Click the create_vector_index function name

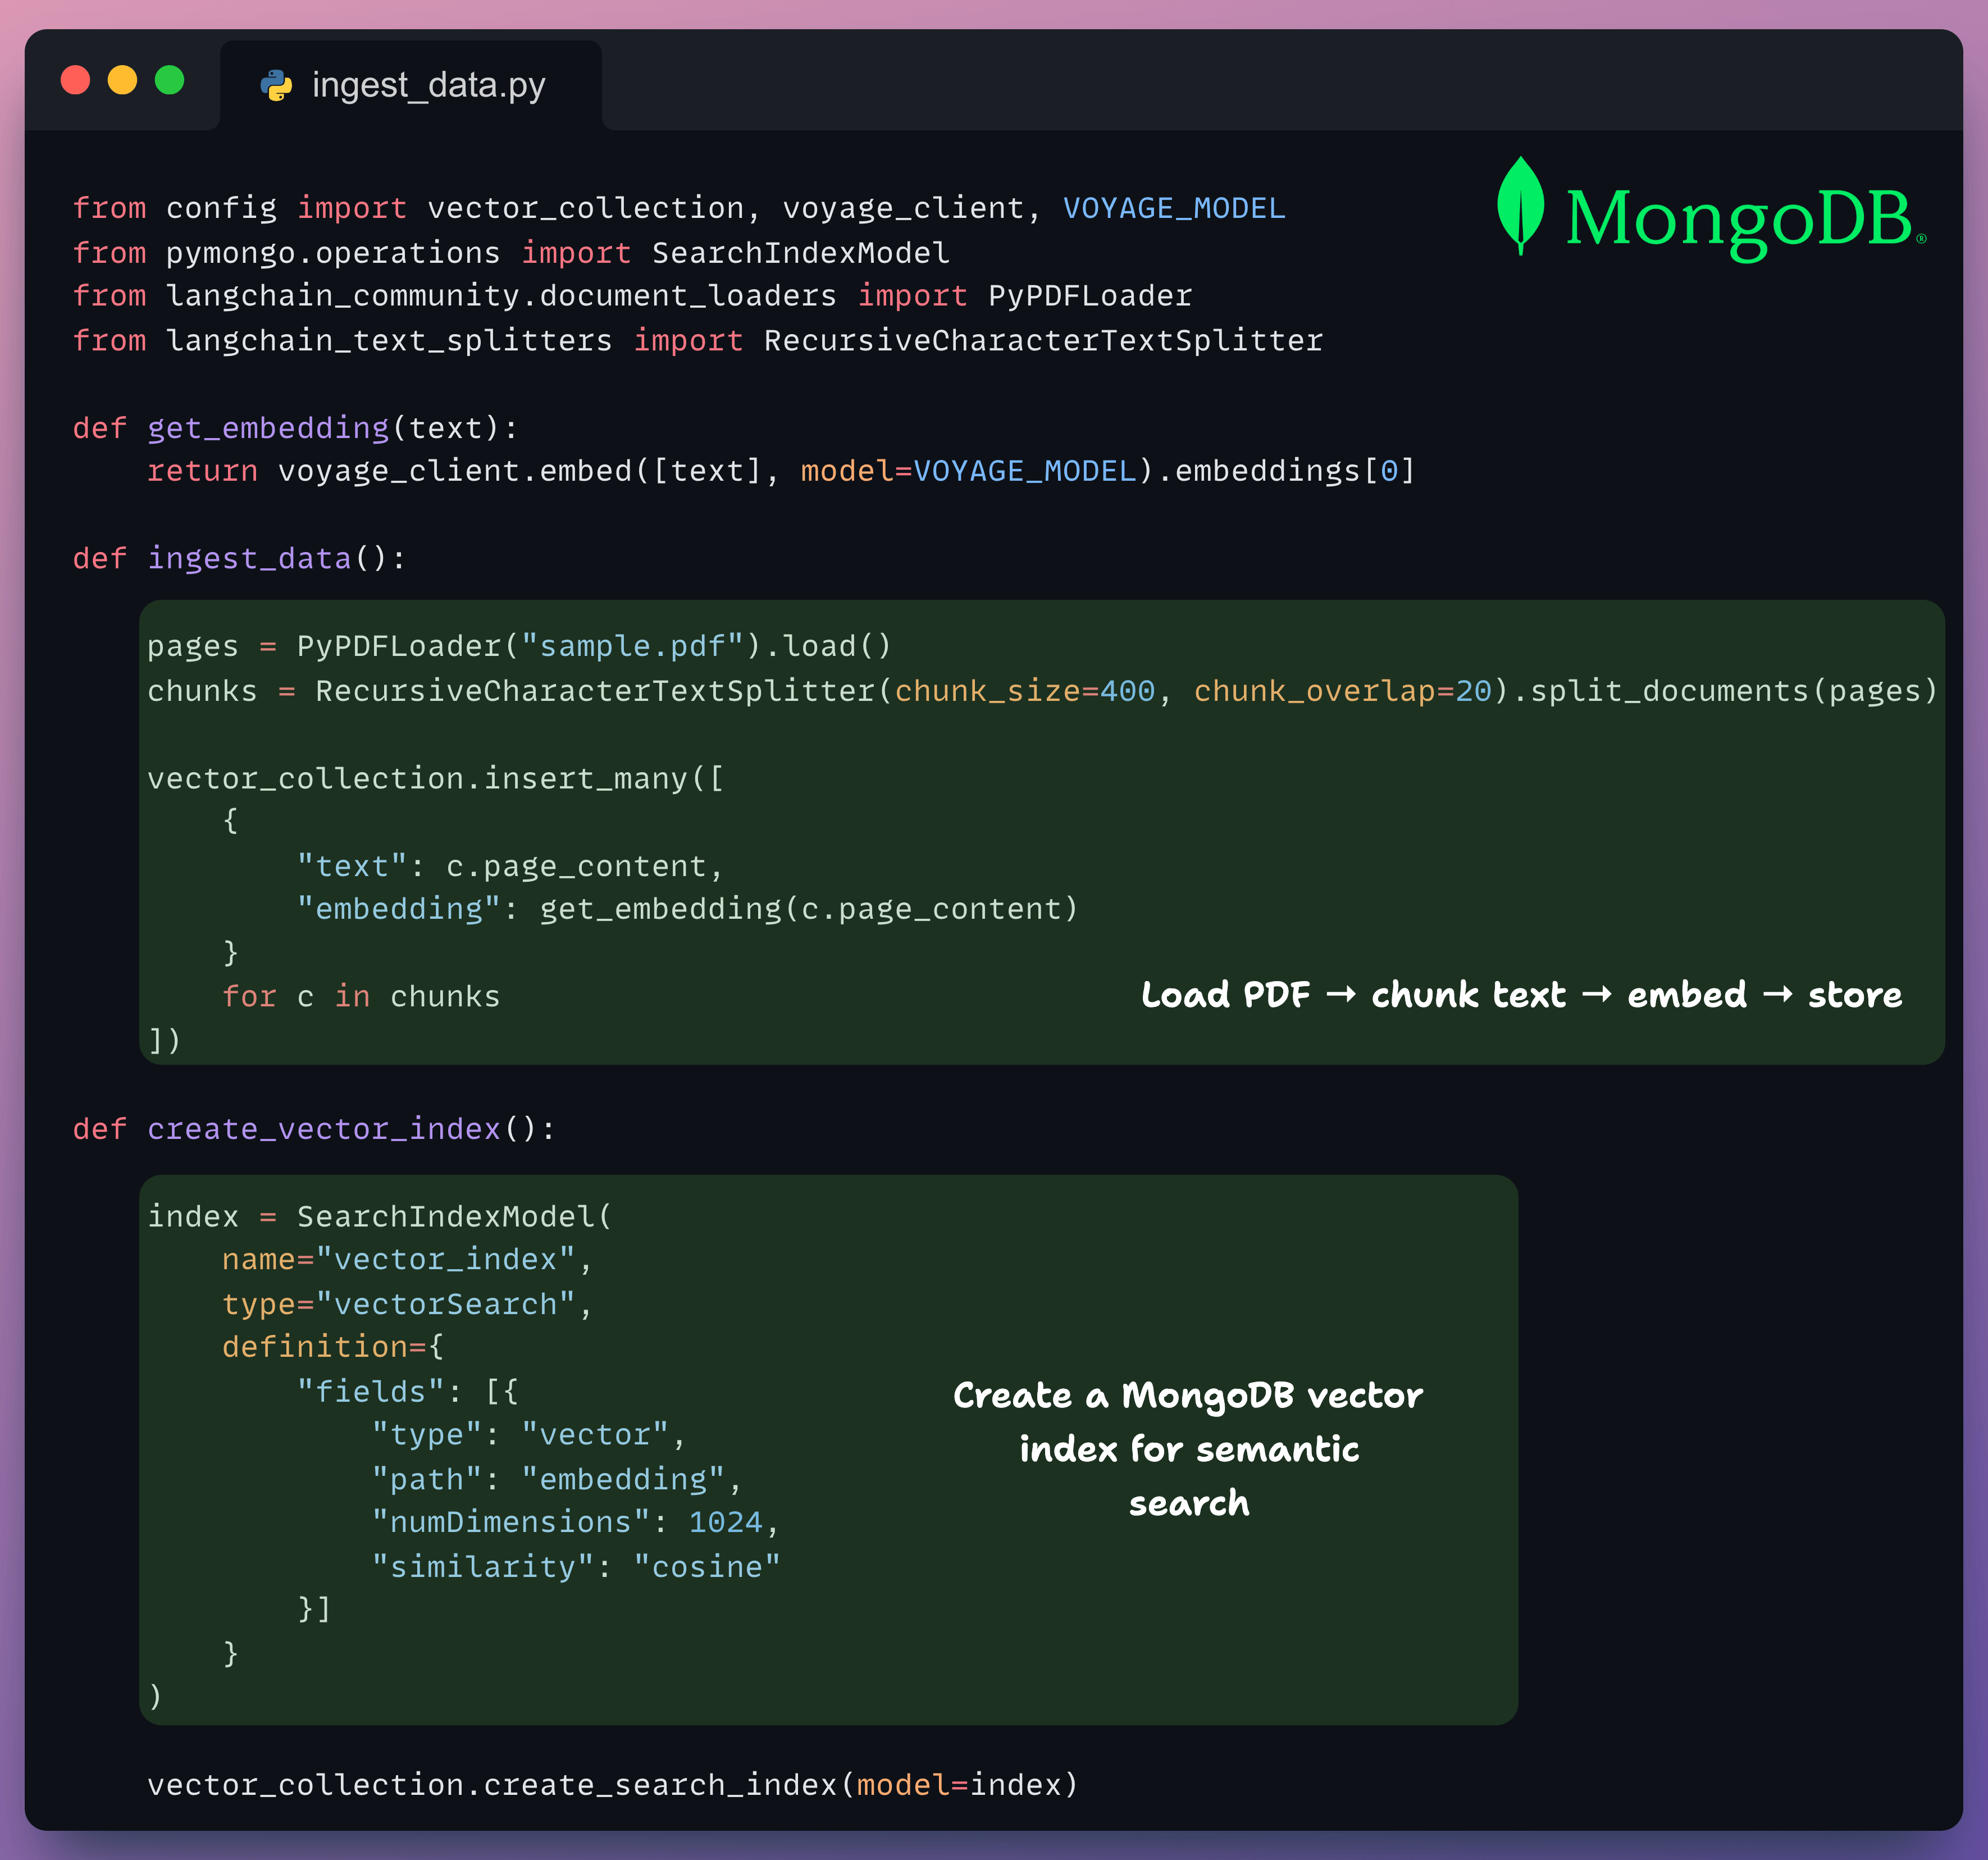point(324,1128)
